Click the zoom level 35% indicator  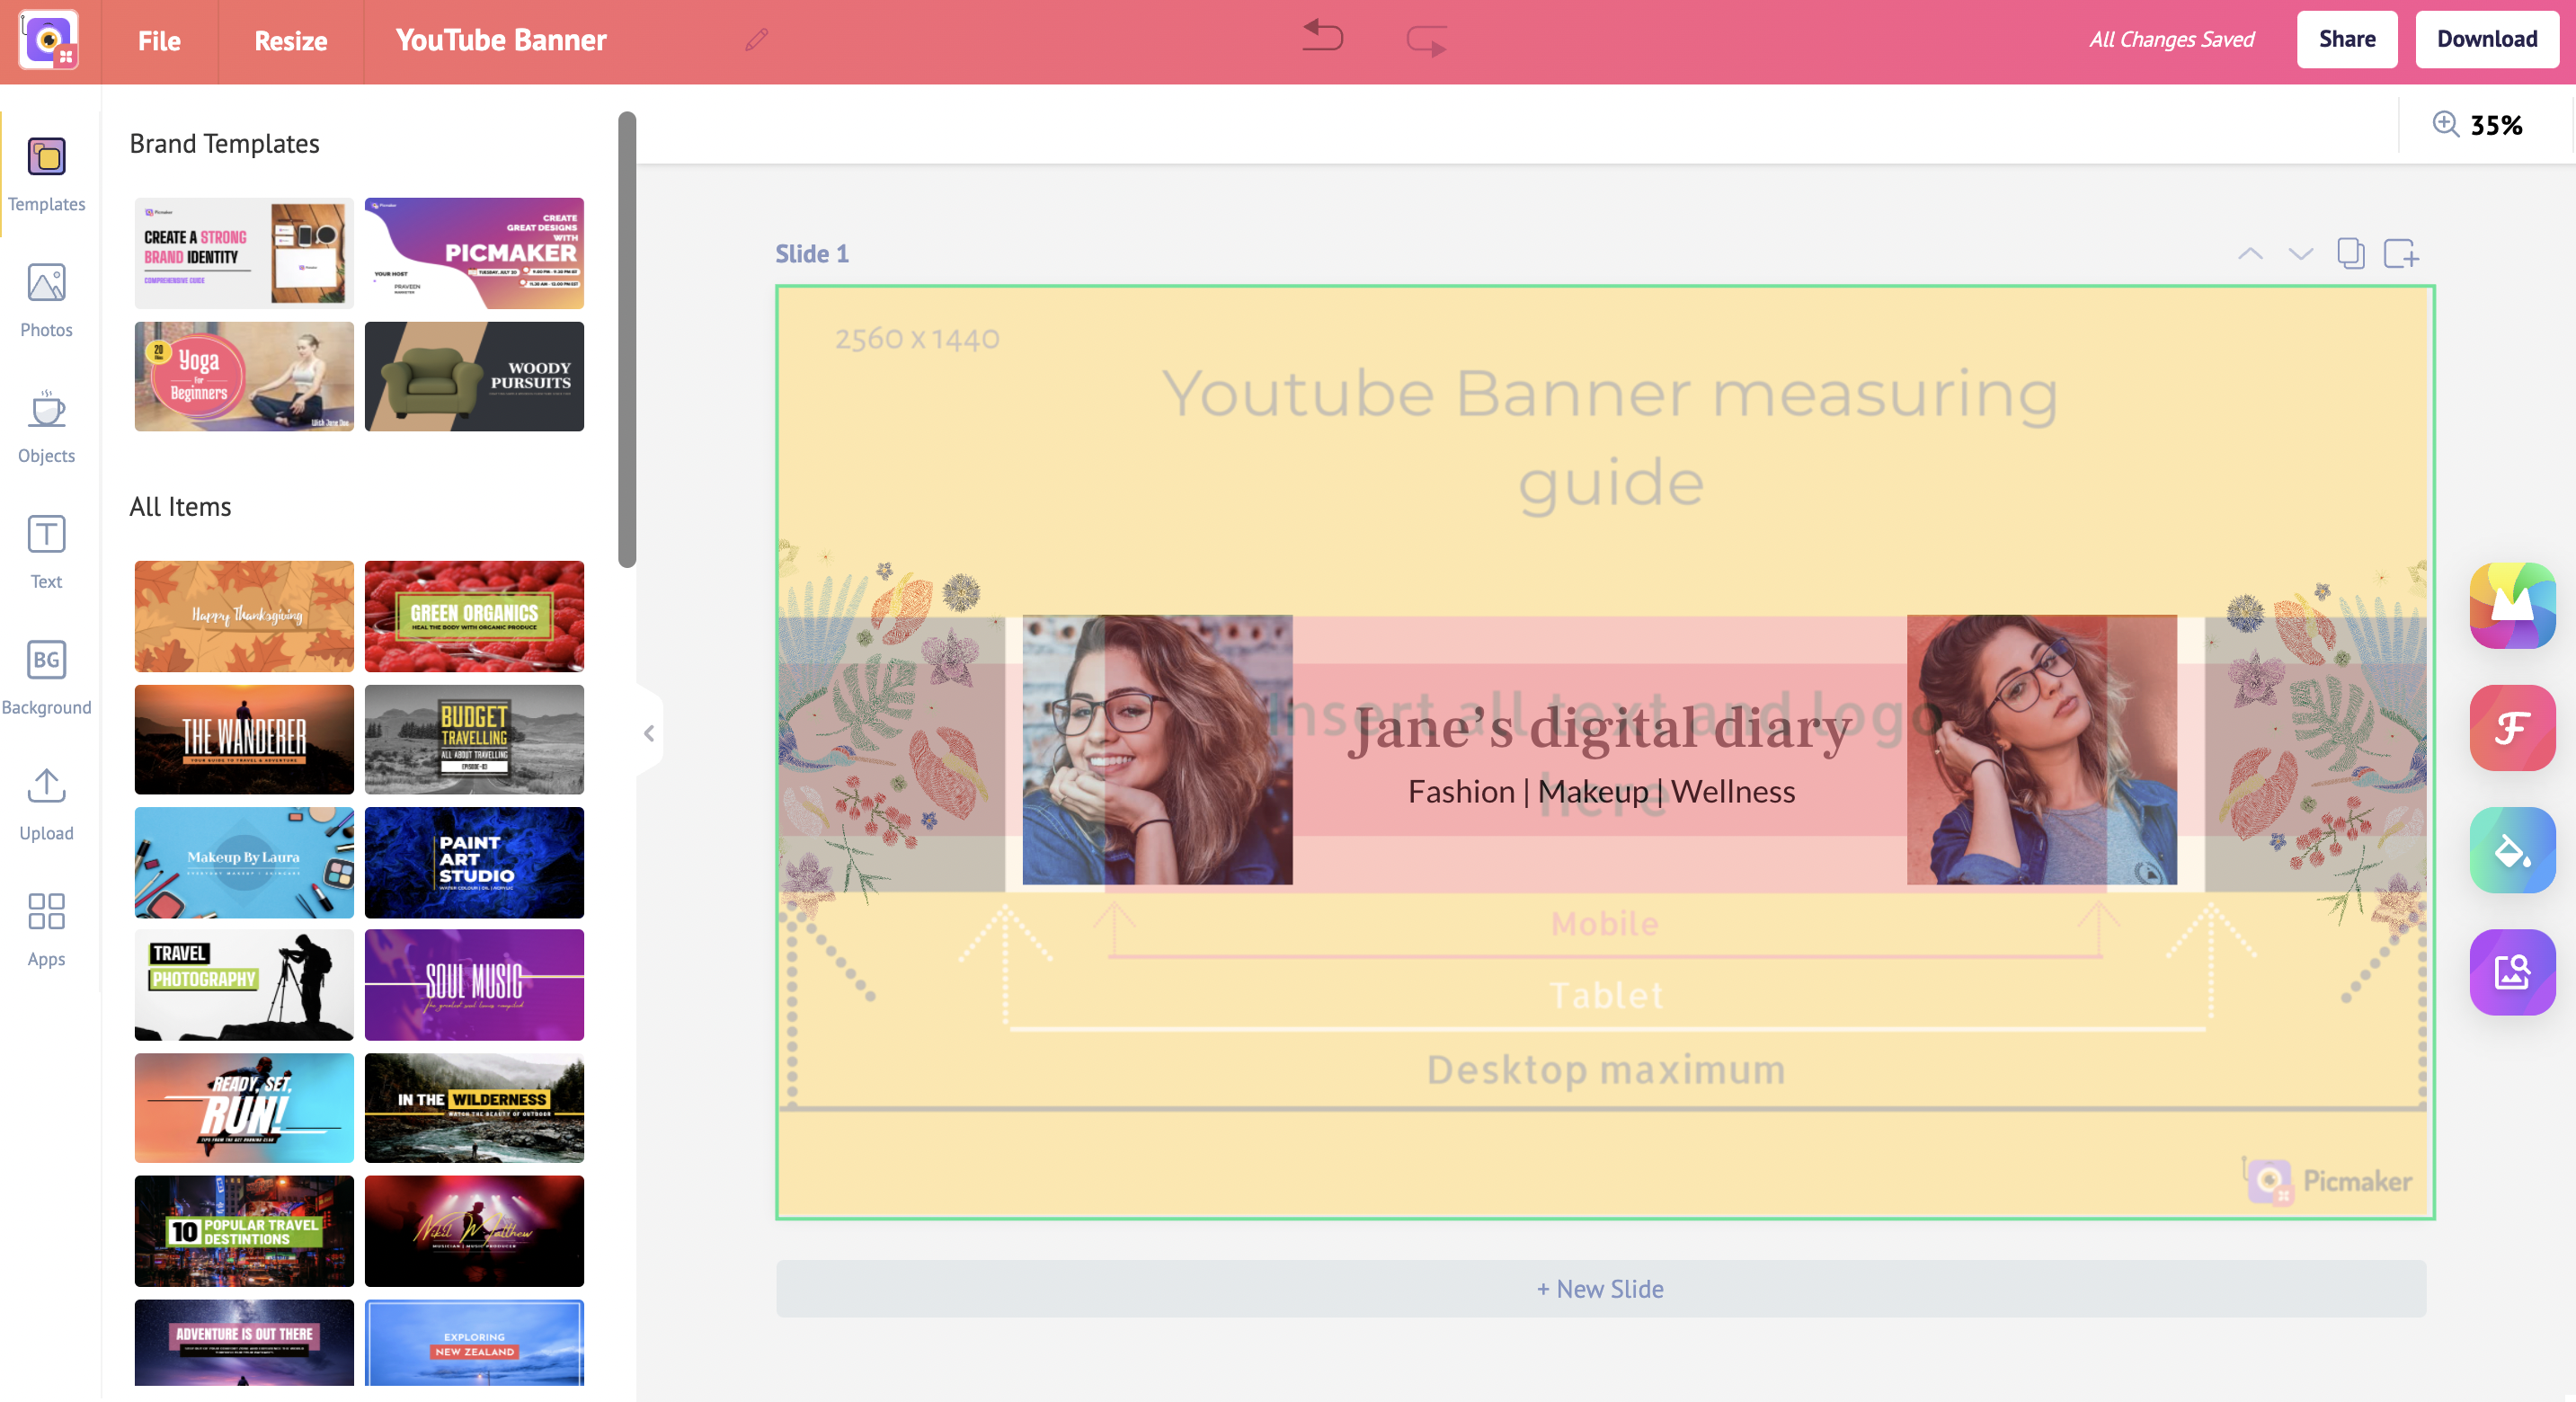pos(2495,122)
